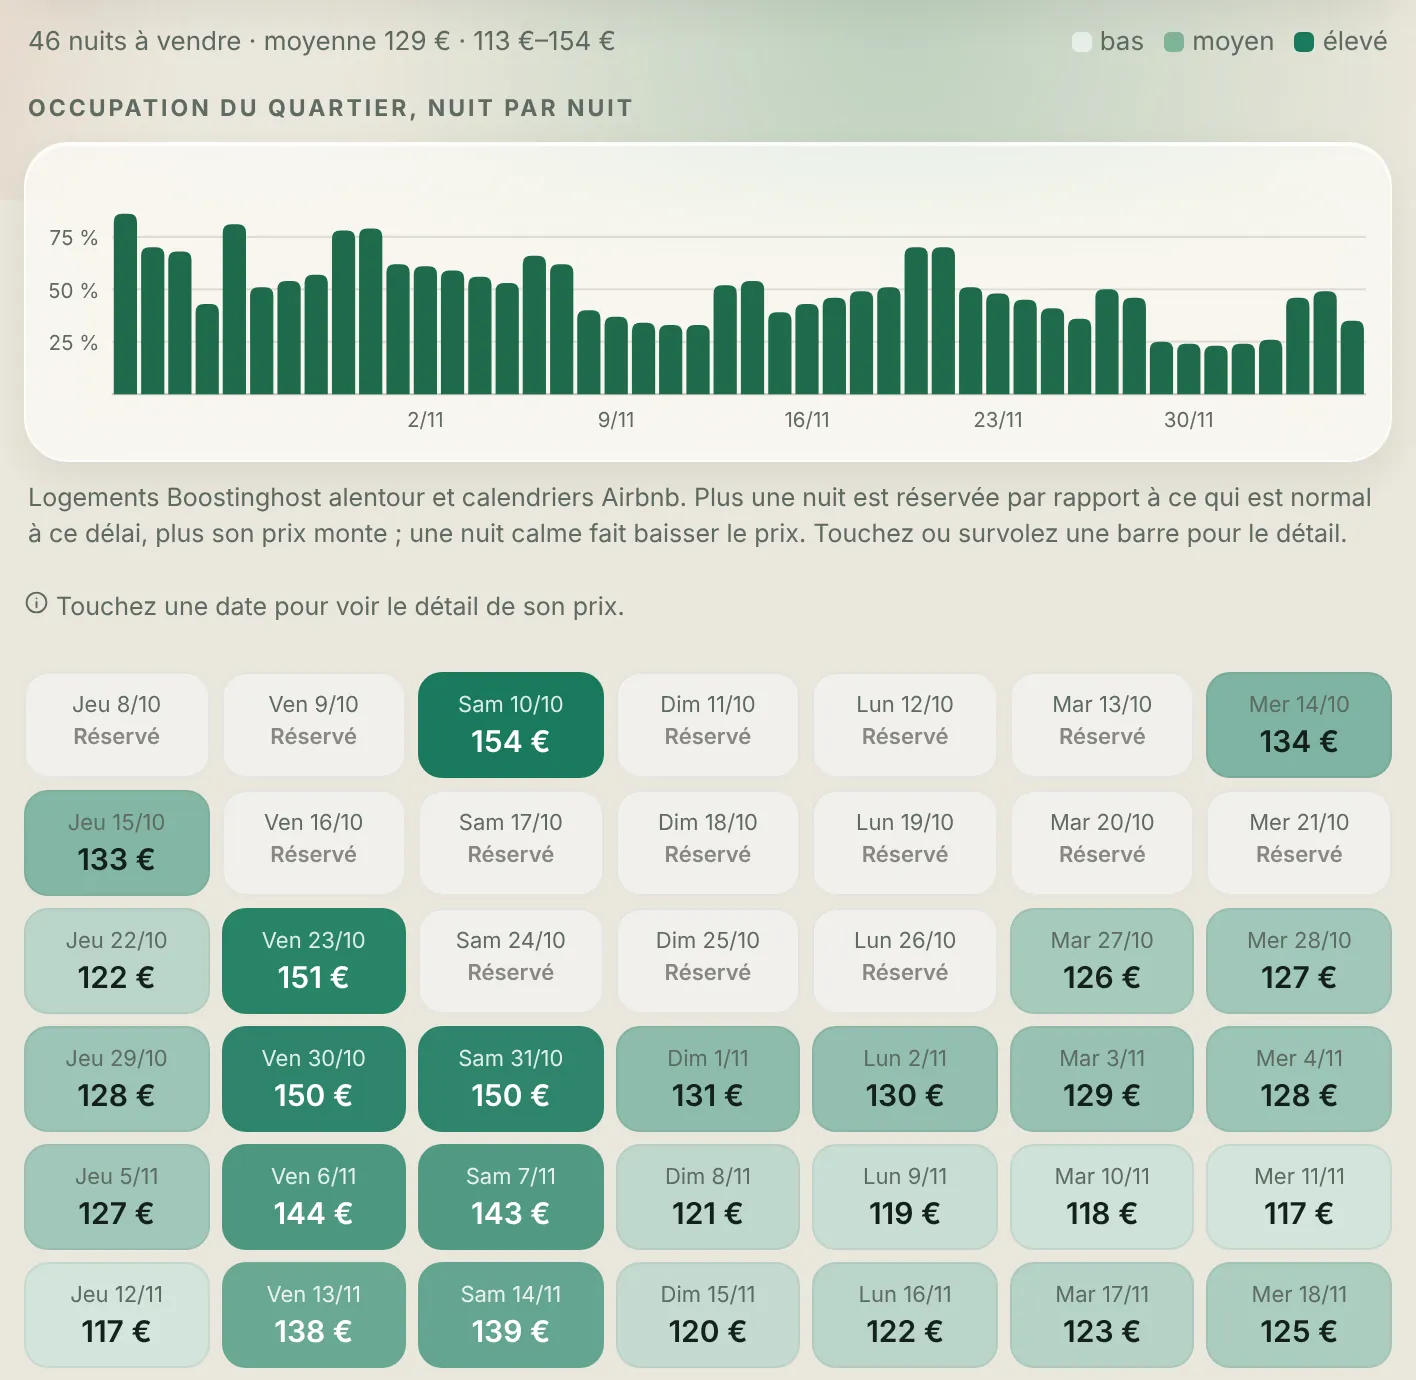
Task: Tap the Mer 4/11 date cell
Action: click(1299, 1079)
